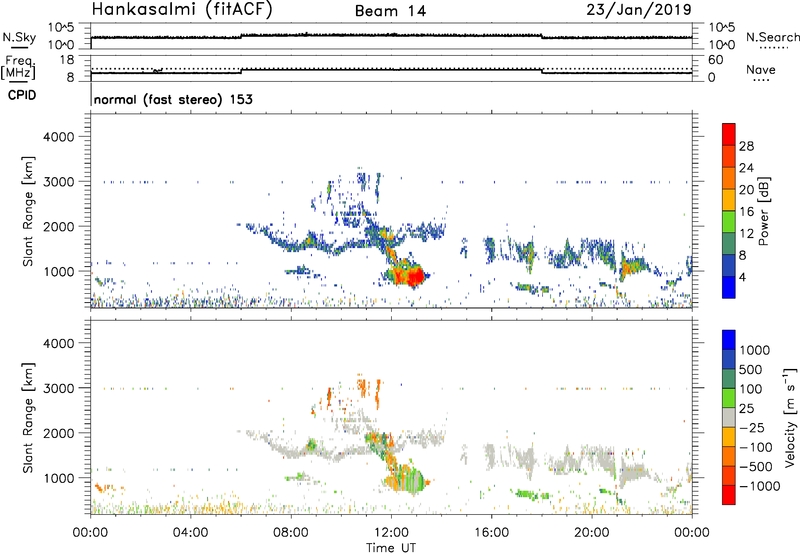Select the "Beam 14" heading text

point(390,11)
